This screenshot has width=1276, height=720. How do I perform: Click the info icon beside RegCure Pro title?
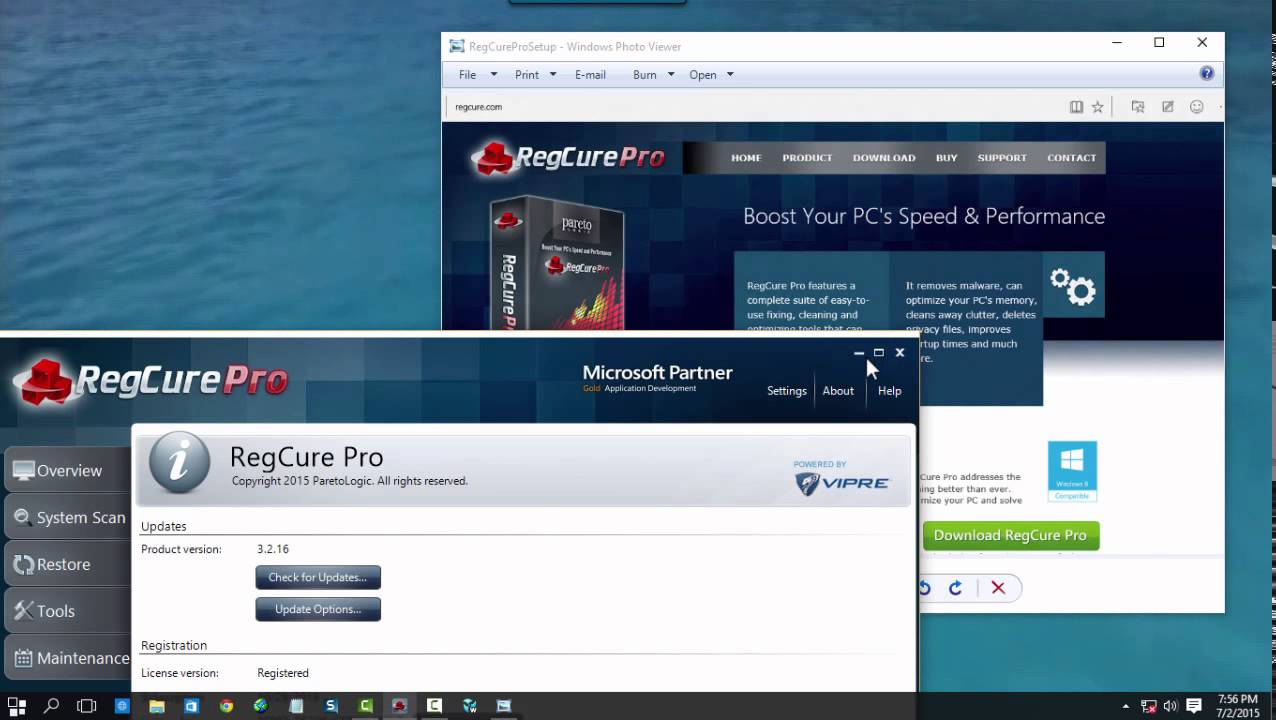click(x=180, y=463)
